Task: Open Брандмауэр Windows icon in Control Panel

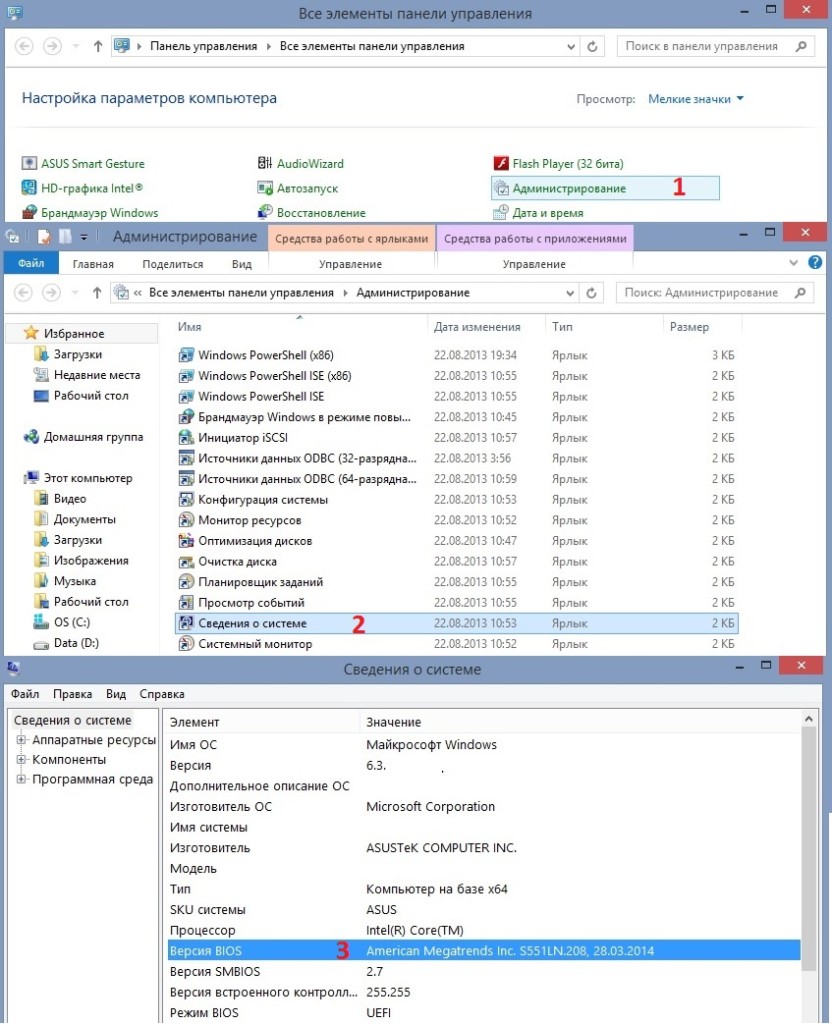Action: pyautogui.click(x=89, y=213)
